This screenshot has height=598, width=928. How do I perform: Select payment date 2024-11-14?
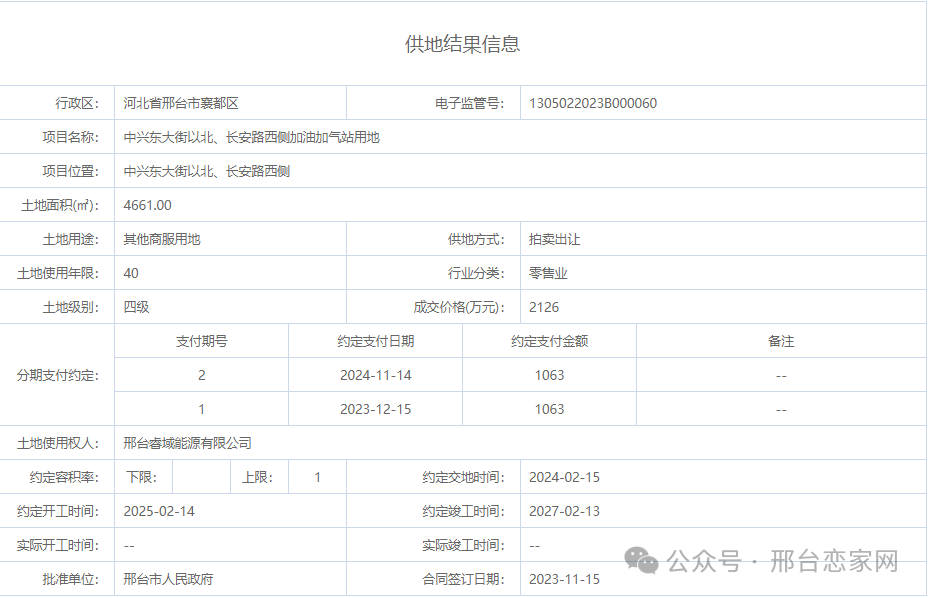click(x=376, y=375)
